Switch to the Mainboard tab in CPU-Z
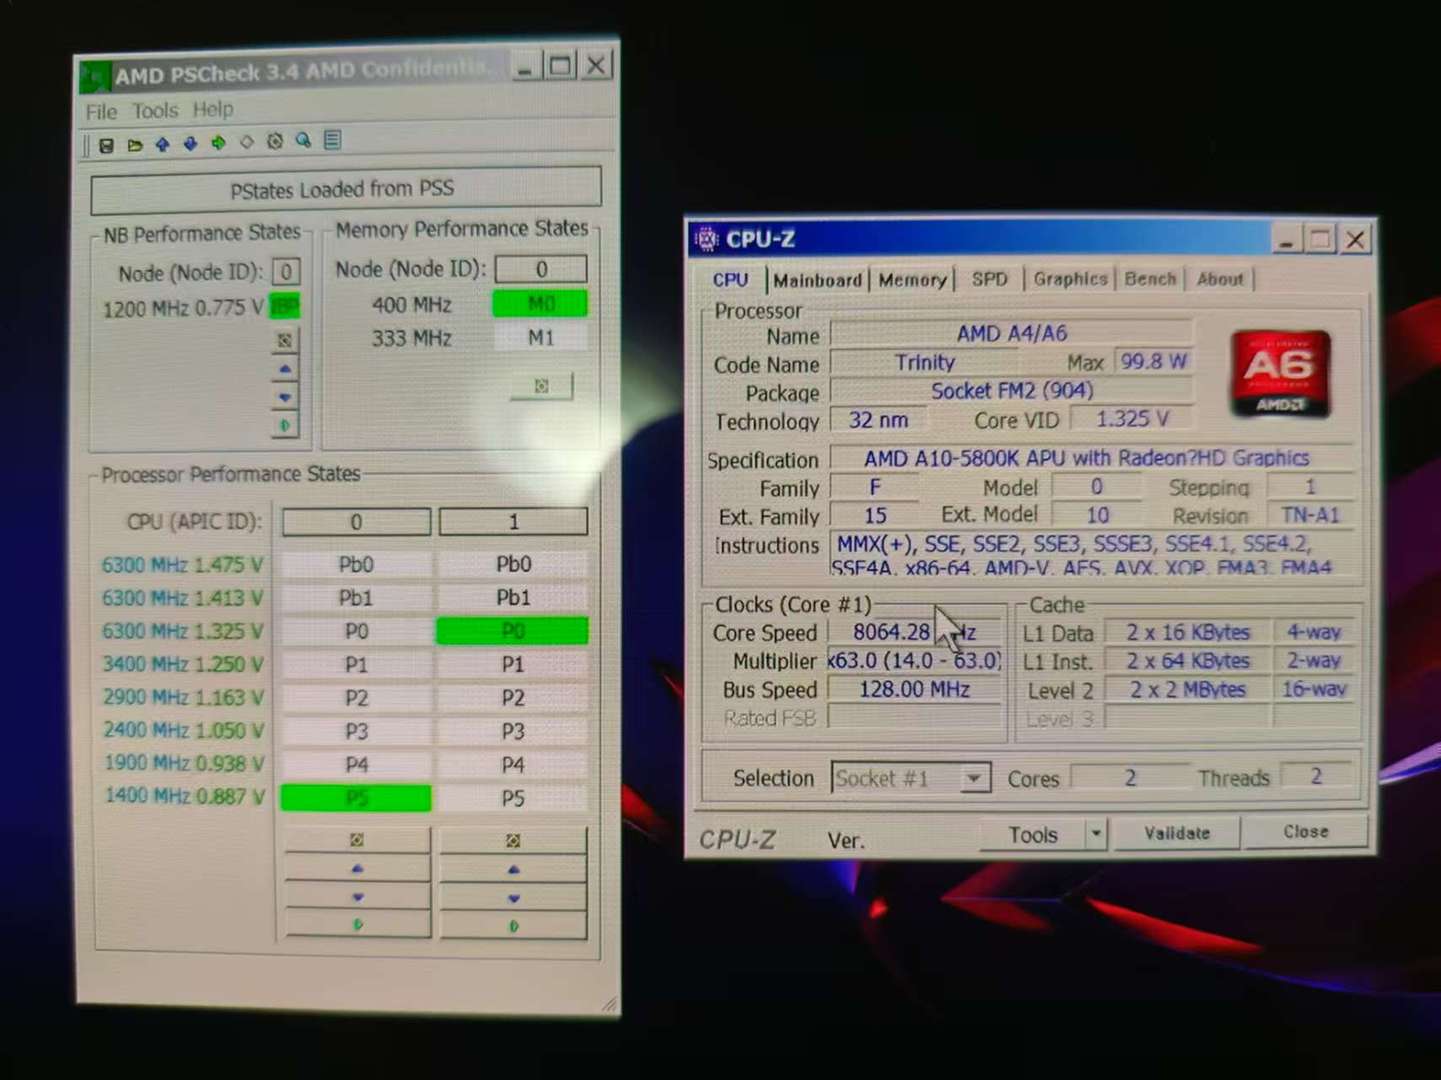The width and height of the screenshot is (1441, 1080). [x=817, y=280]
